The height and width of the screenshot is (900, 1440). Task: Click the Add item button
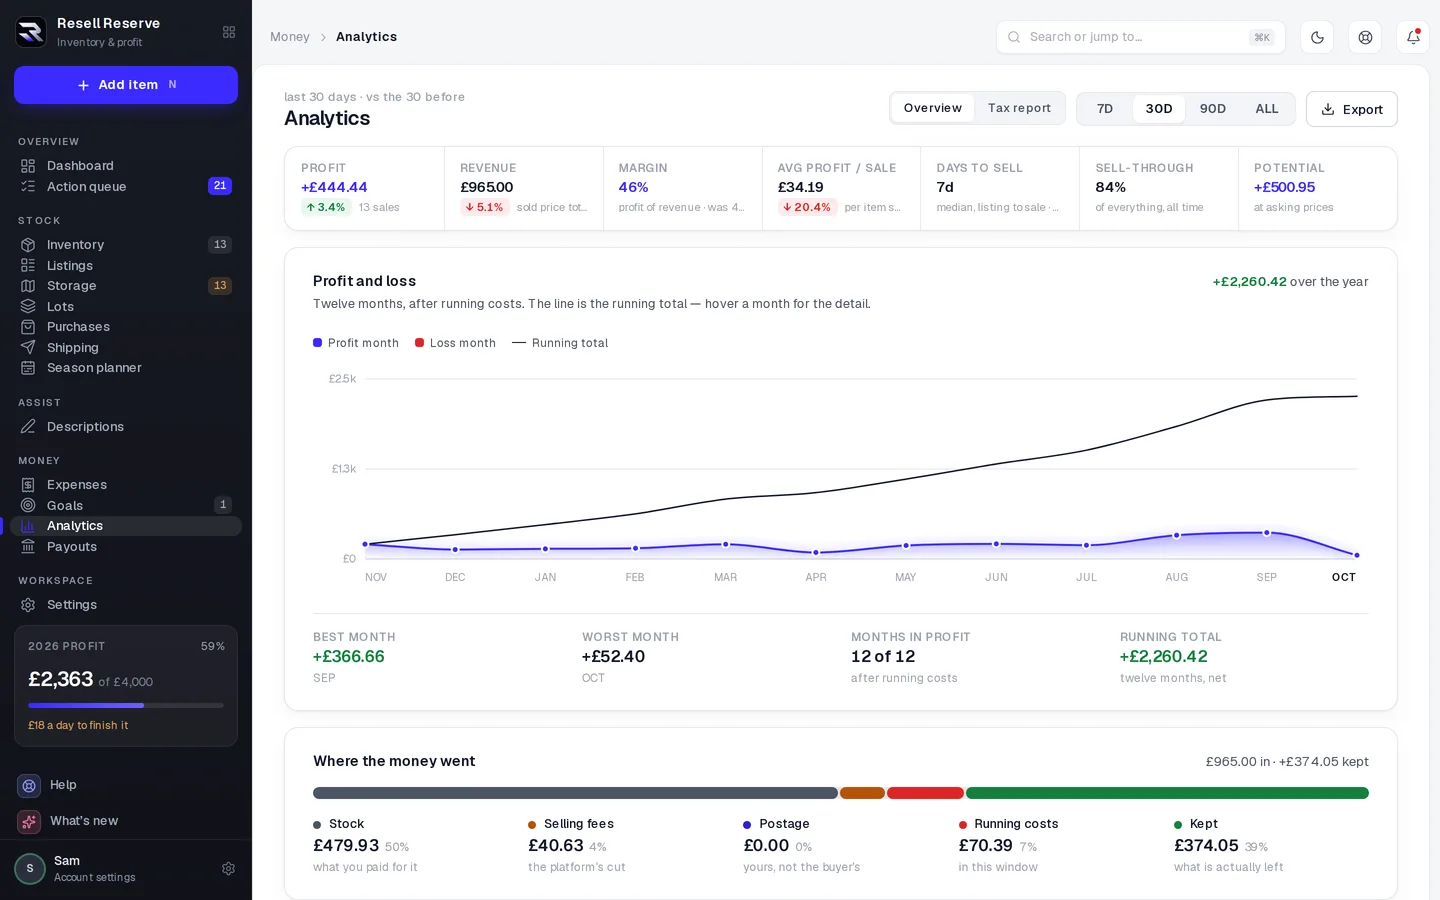[126, 85]
